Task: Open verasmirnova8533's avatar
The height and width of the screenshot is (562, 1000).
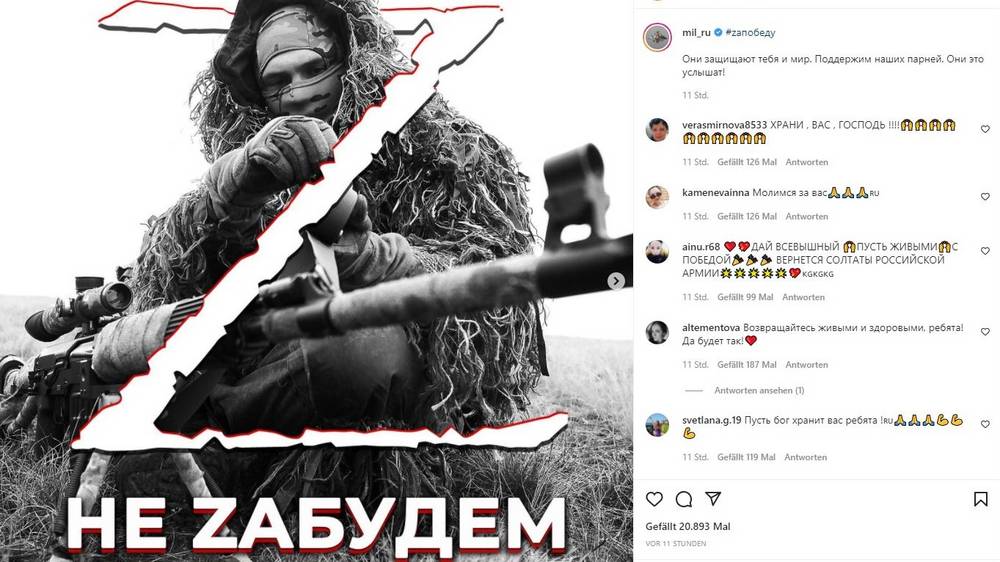Action: (x=657, y=129)
